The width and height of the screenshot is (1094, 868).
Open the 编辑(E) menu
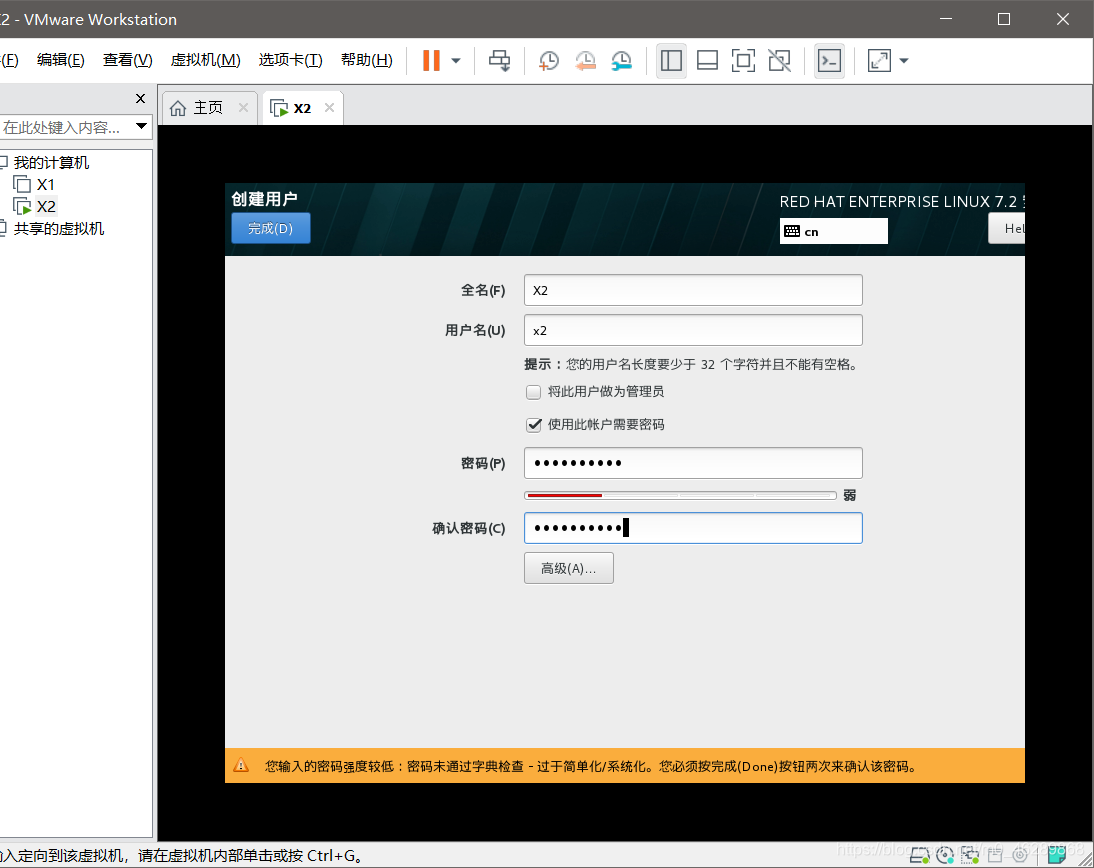click(61, 60)
